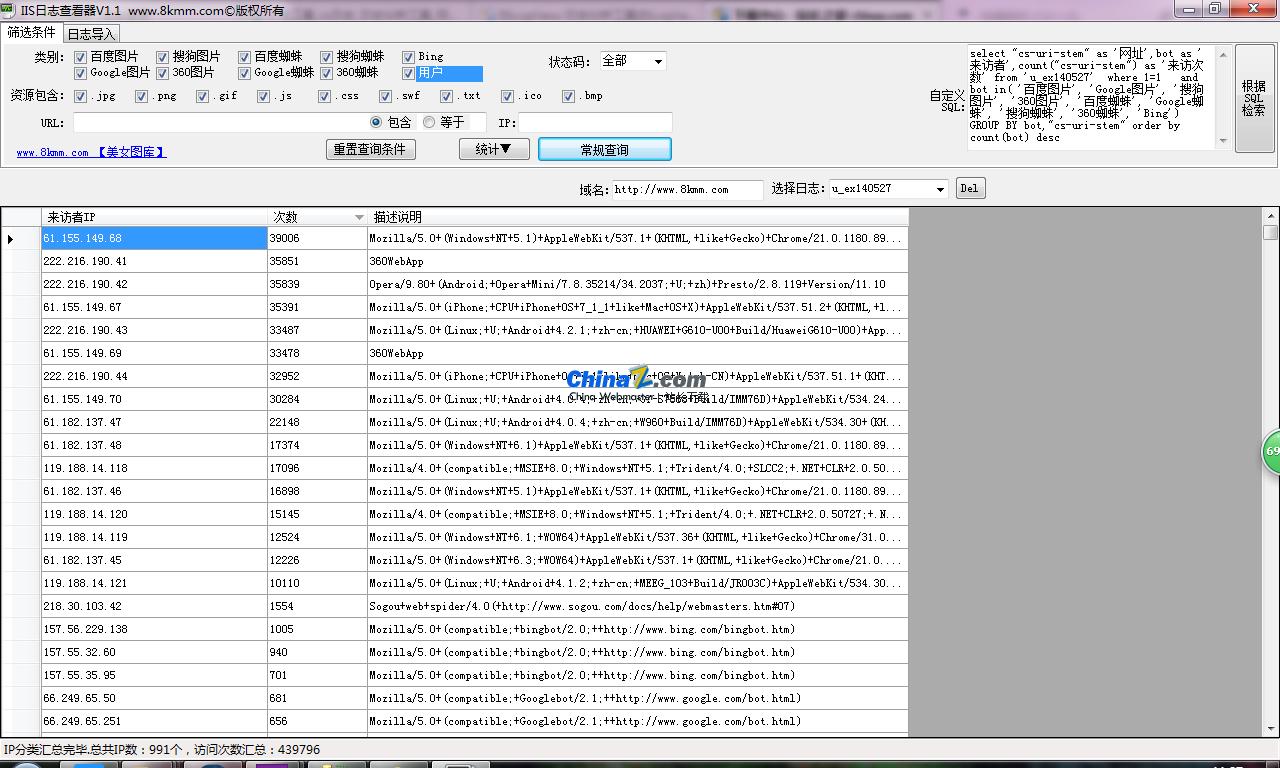Select IP cell 66.249.65.50
Viewport: 1280px width, 768px height.
(x=154, y=698)
